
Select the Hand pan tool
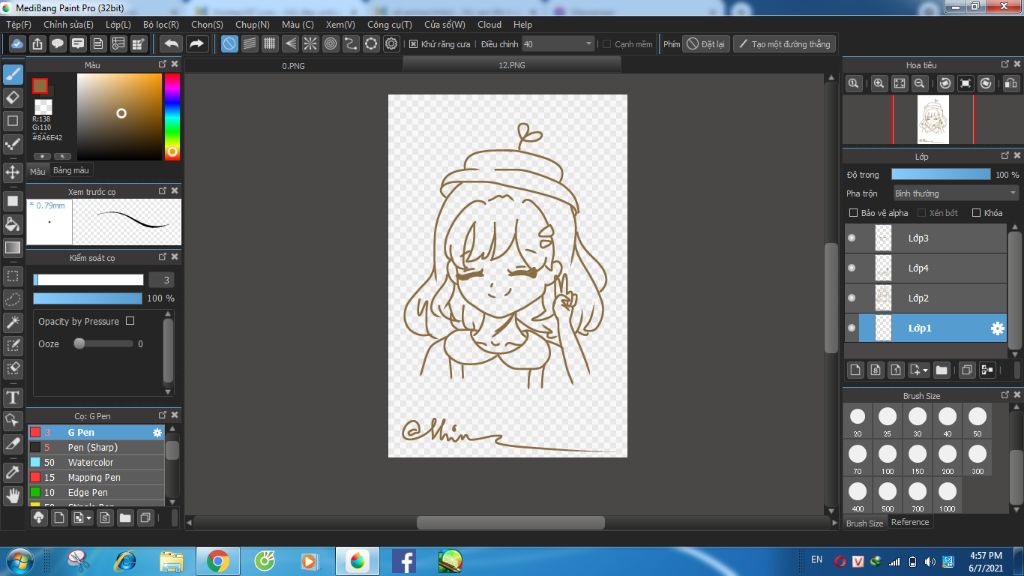pos(13,496)
